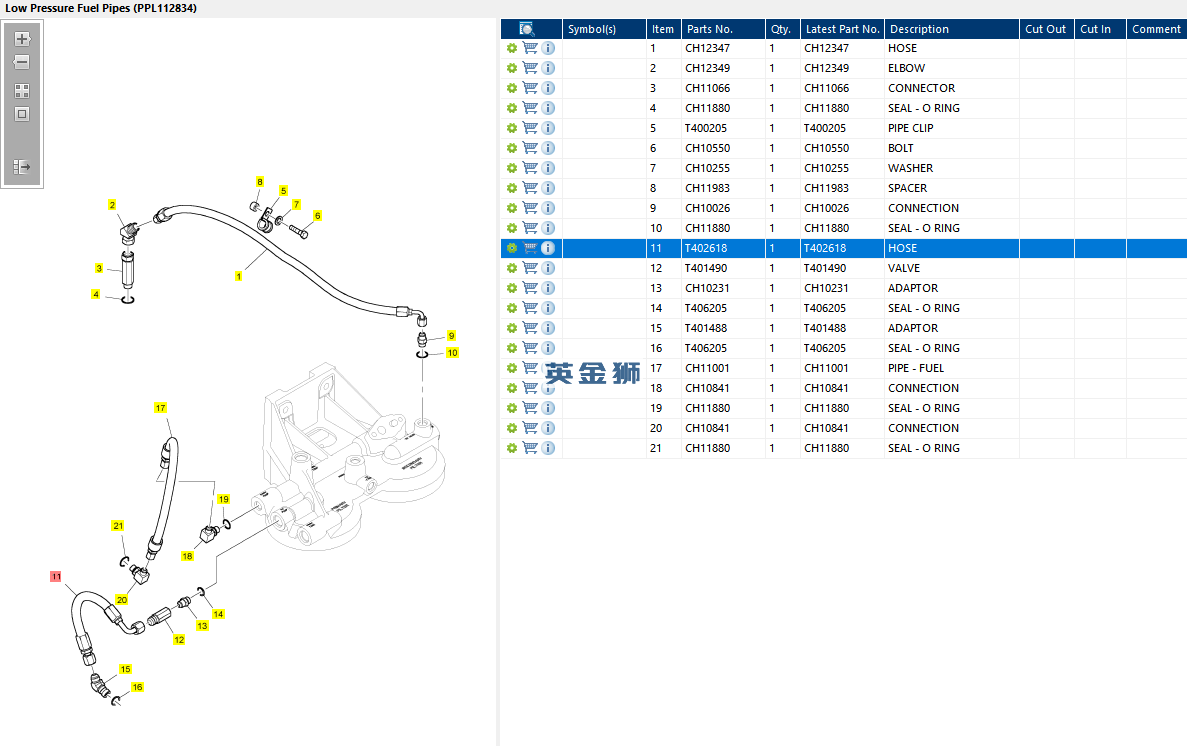Image resolution: width=1187 pixels, height=746 pixels.
Task: Click the export list arrow icon
Action: pyautogui.click(x=22, y=167)
